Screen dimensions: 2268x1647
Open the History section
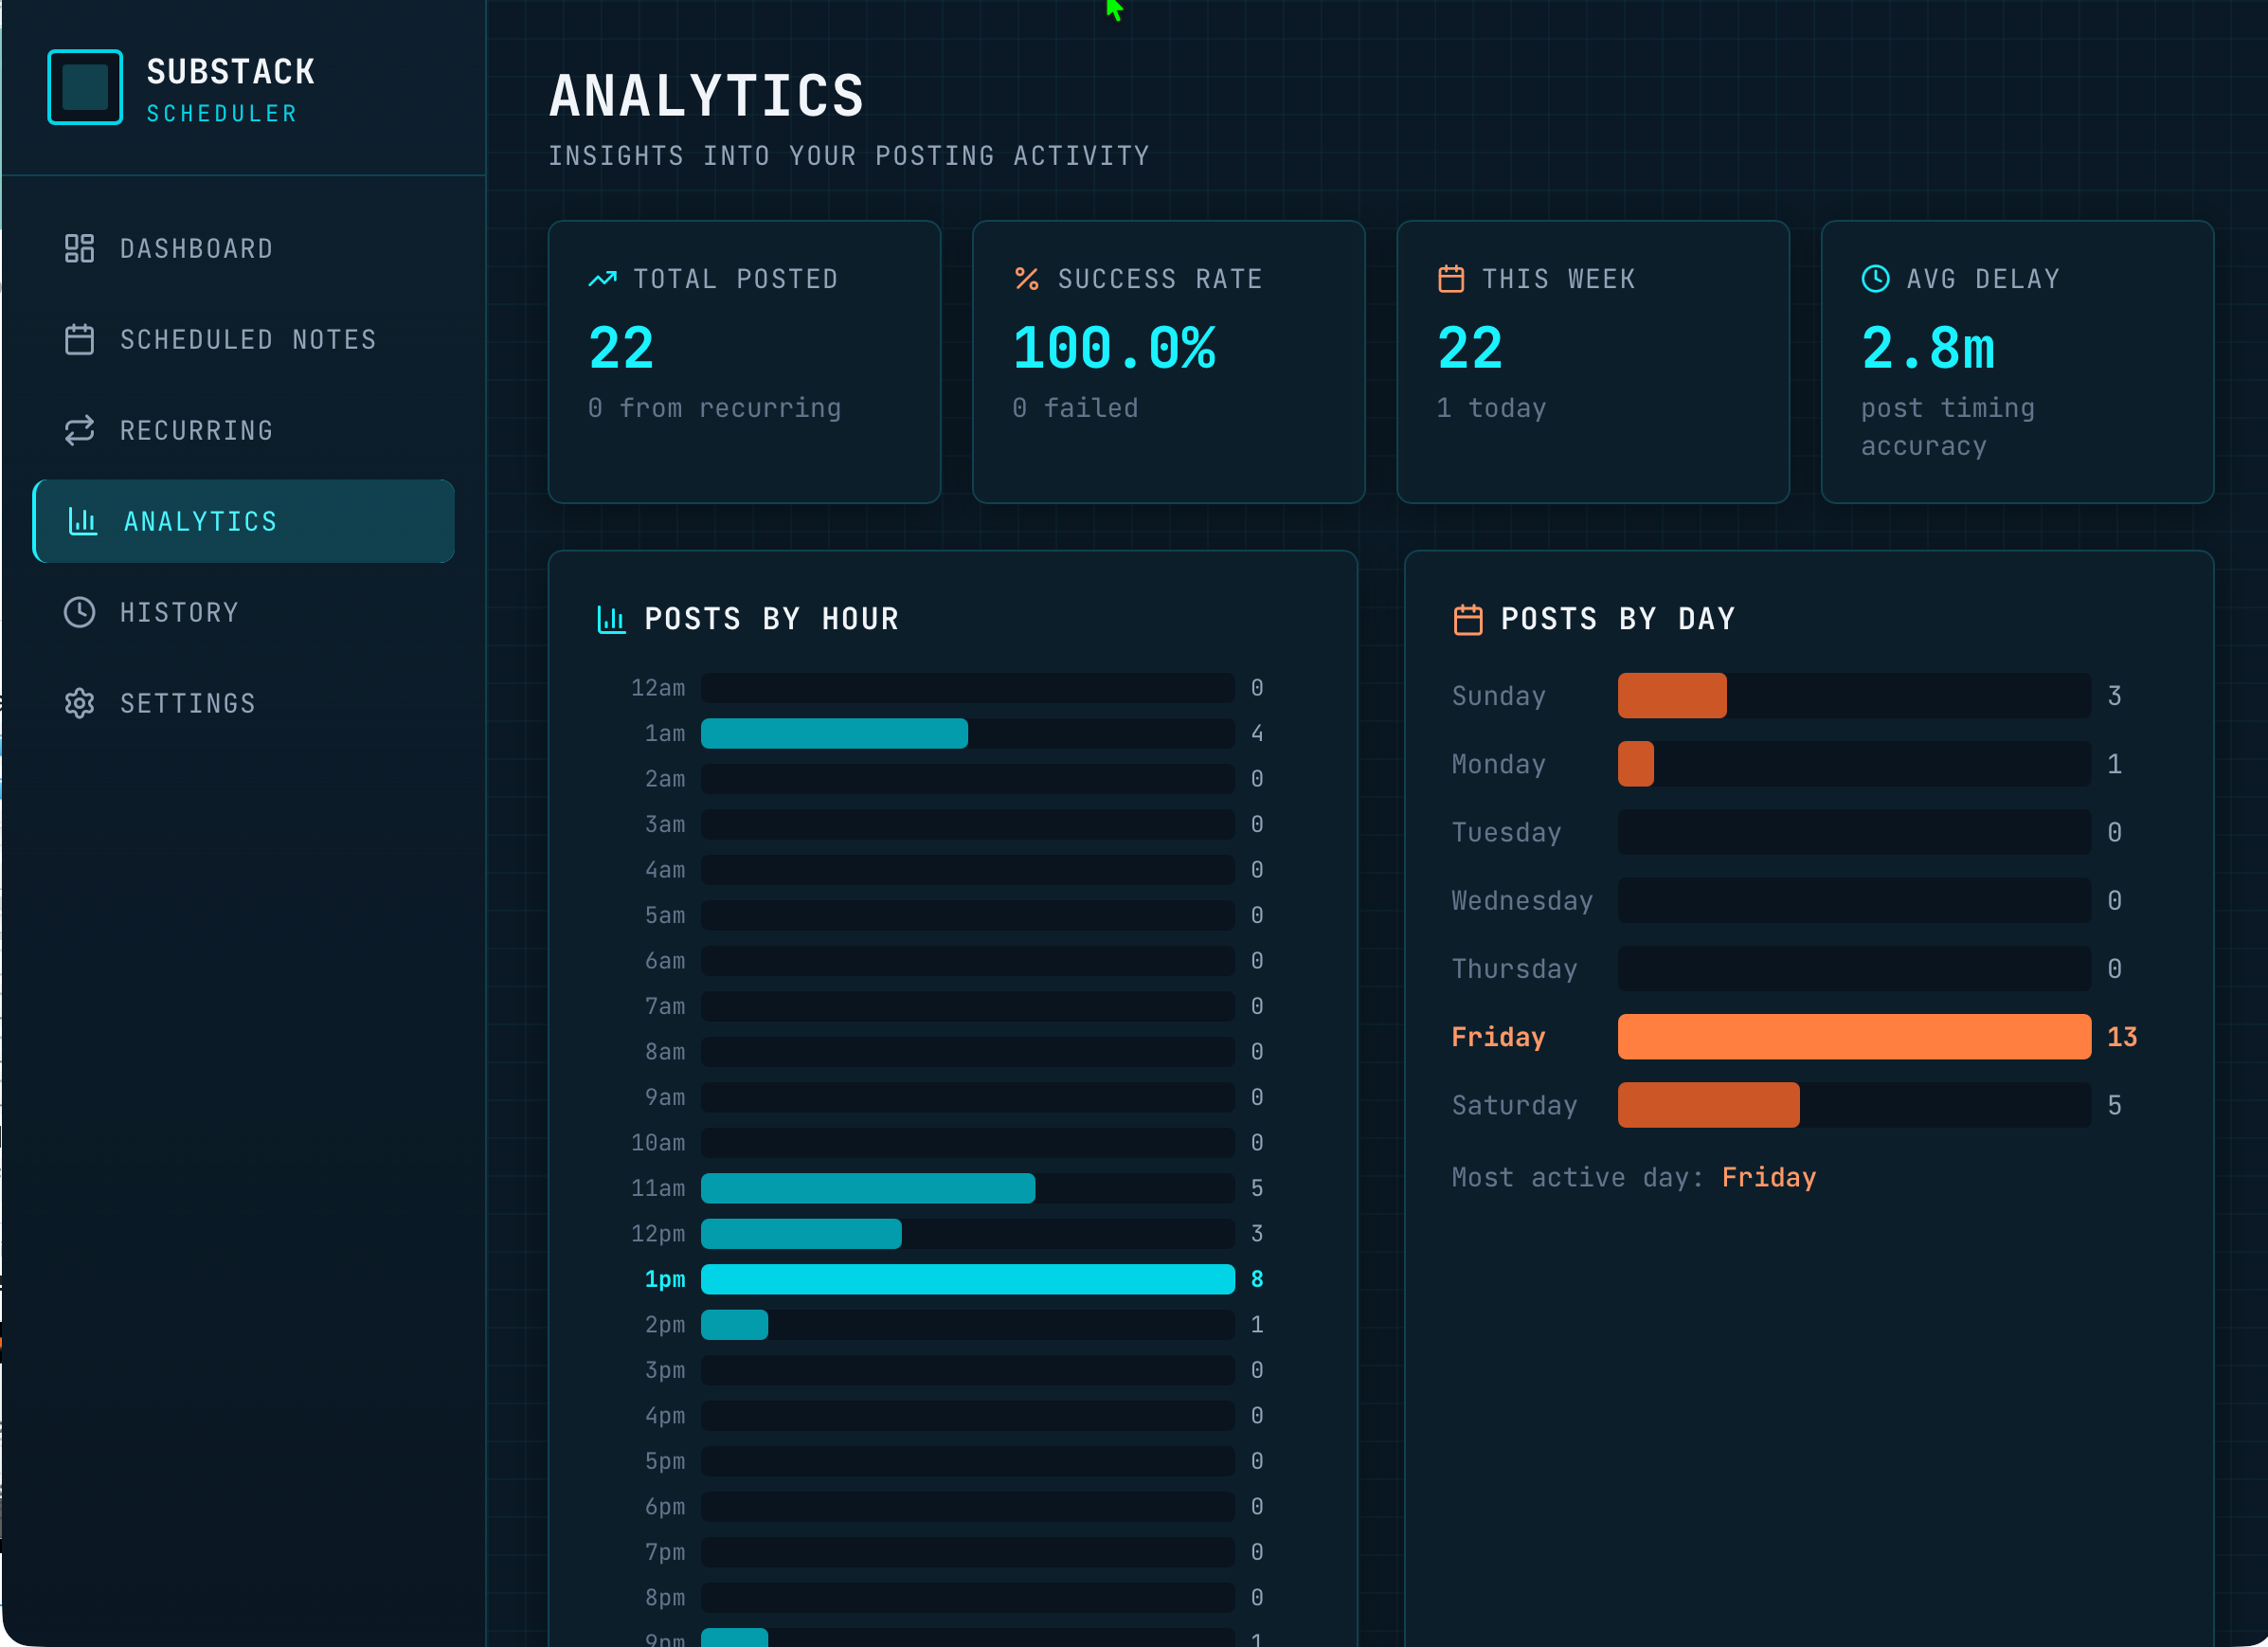click(179, 612)
